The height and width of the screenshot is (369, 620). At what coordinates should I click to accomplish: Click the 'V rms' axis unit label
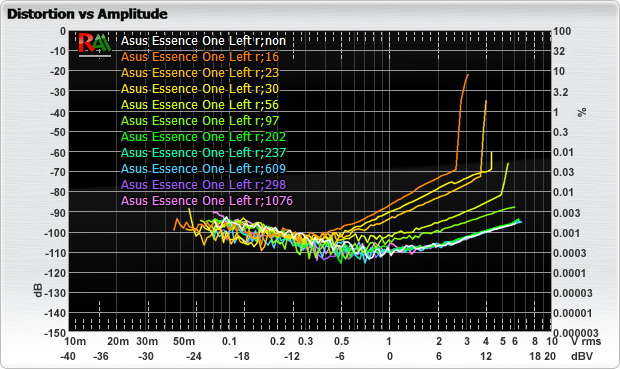(x=586, y=341)
